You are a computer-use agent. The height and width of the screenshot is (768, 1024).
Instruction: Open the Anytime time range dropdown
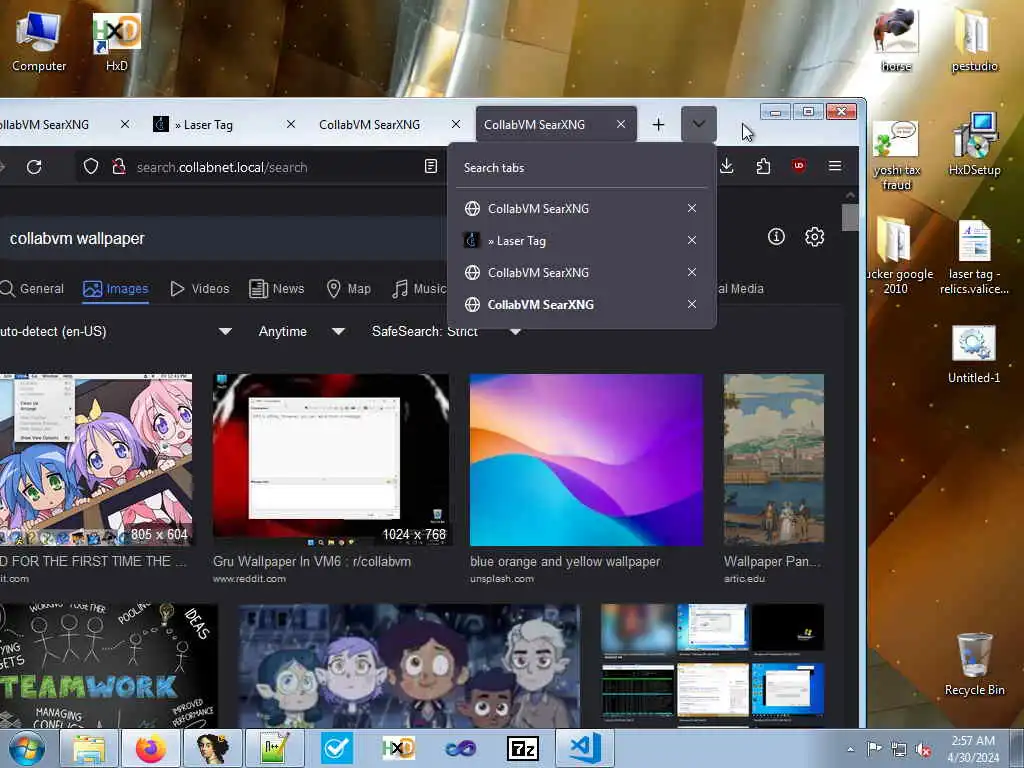coord(301,331)
